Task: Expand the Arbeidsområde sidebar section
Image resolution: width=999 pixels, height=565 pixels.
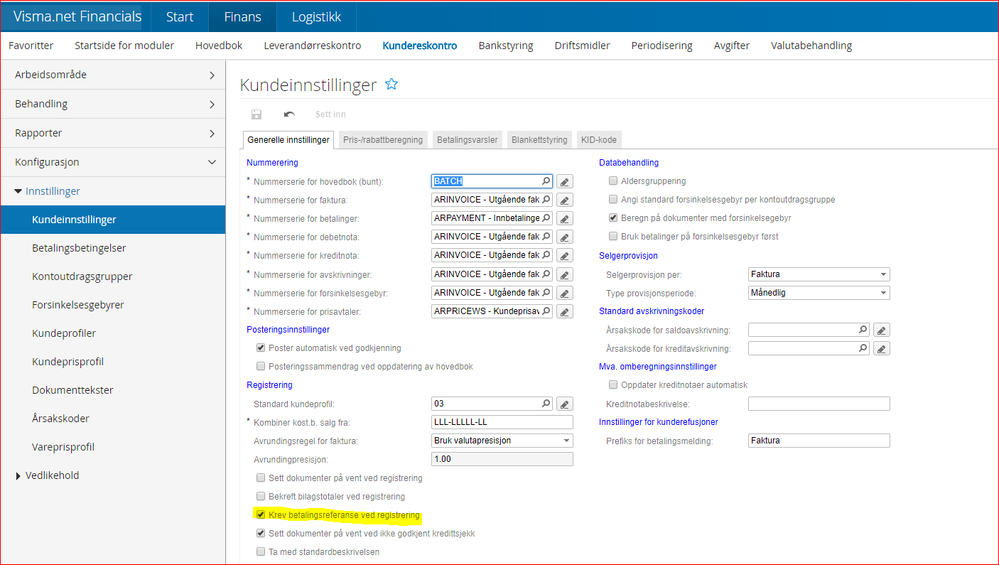Action: point(113,75)
